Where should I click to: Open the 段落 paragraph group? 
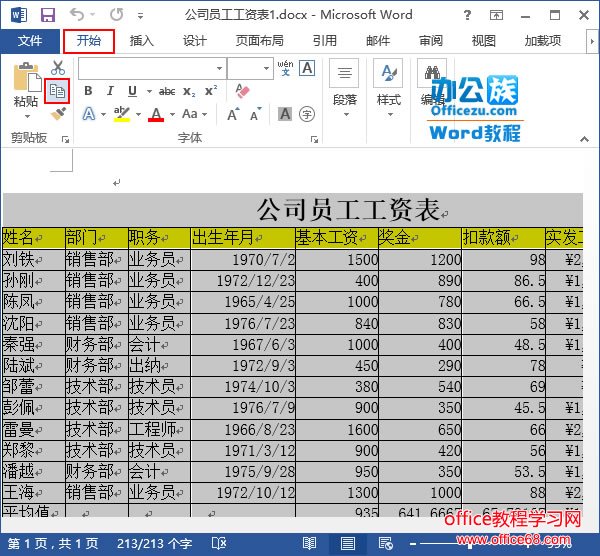pos(344,88)
